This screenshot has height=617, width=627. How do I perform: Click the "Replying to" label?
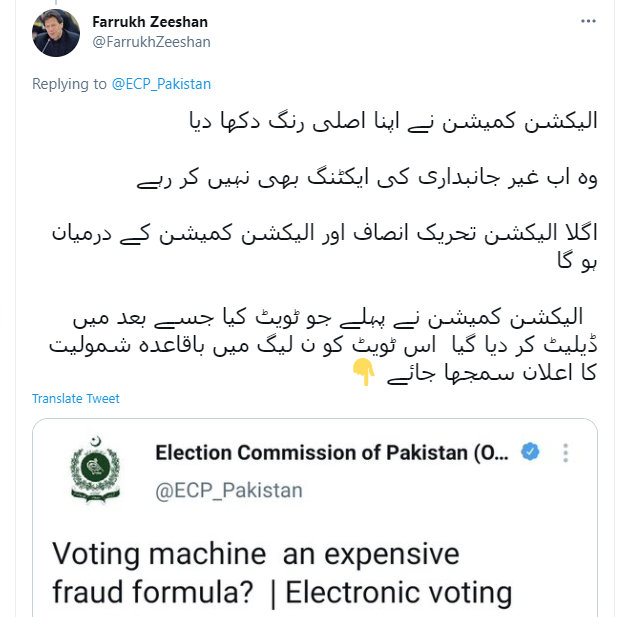pos(68,84)
